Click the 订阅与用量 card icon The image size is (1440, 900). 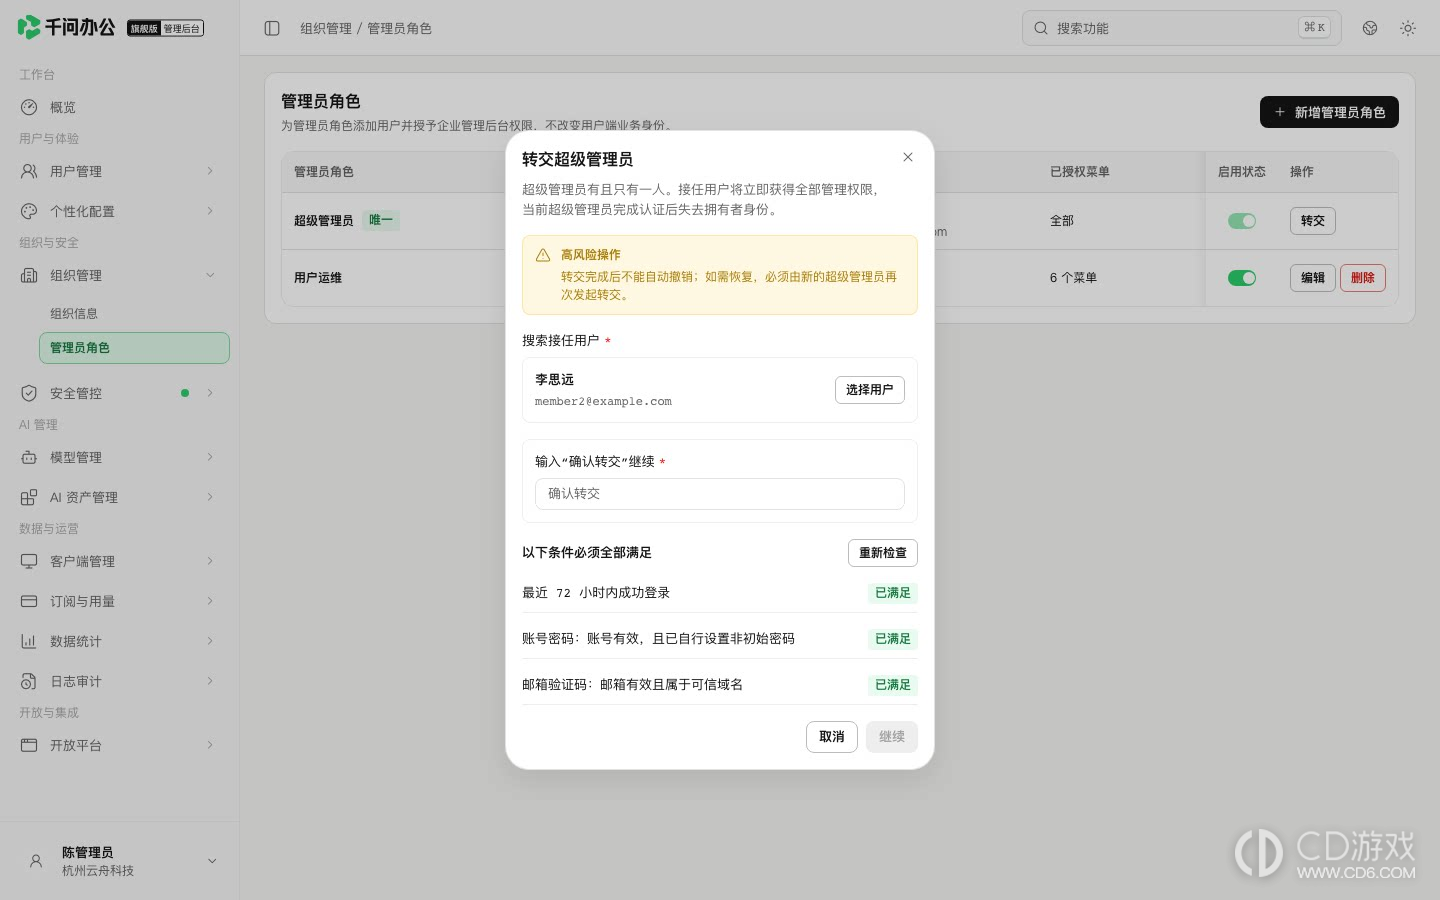point(29,601)
